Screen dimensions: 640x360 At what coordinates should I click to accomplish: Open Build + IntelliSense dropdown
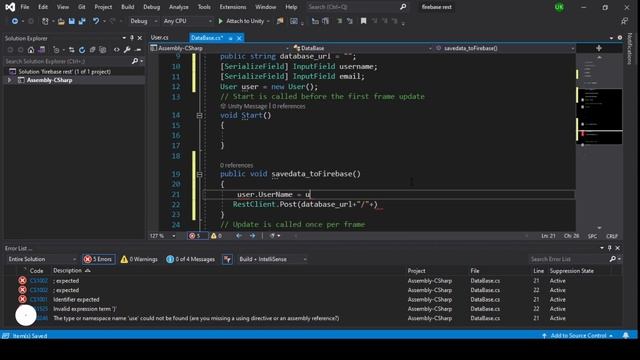click(273, 259)
